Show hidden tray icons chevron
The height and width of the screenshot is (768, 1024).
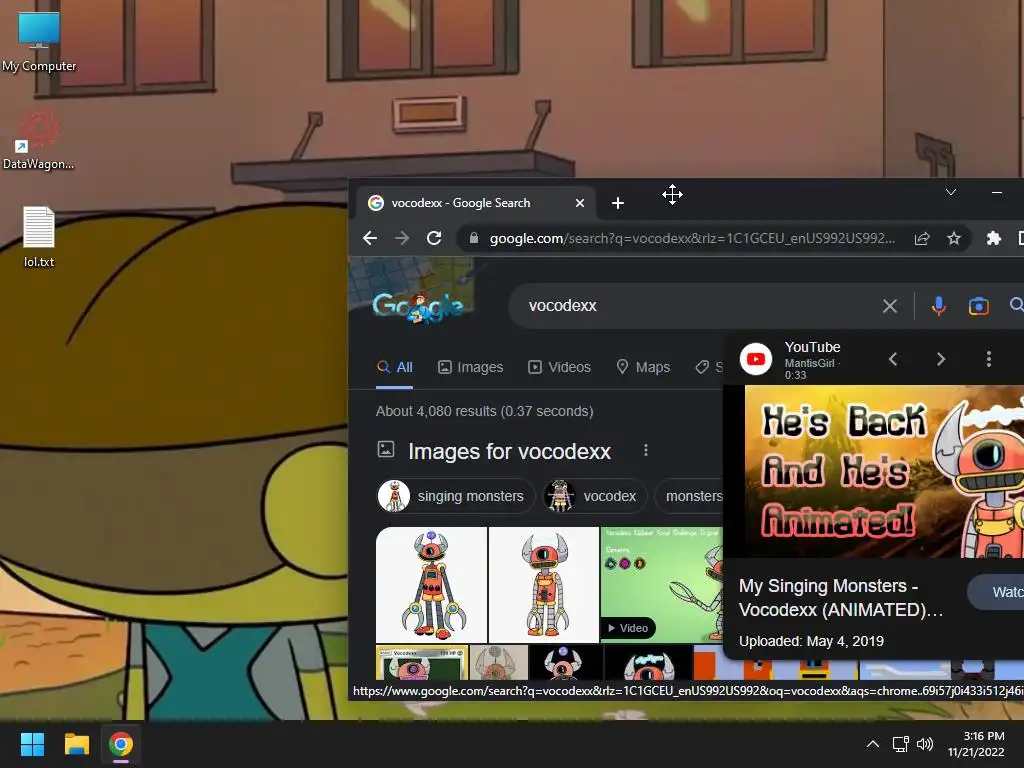pos(872,744)
